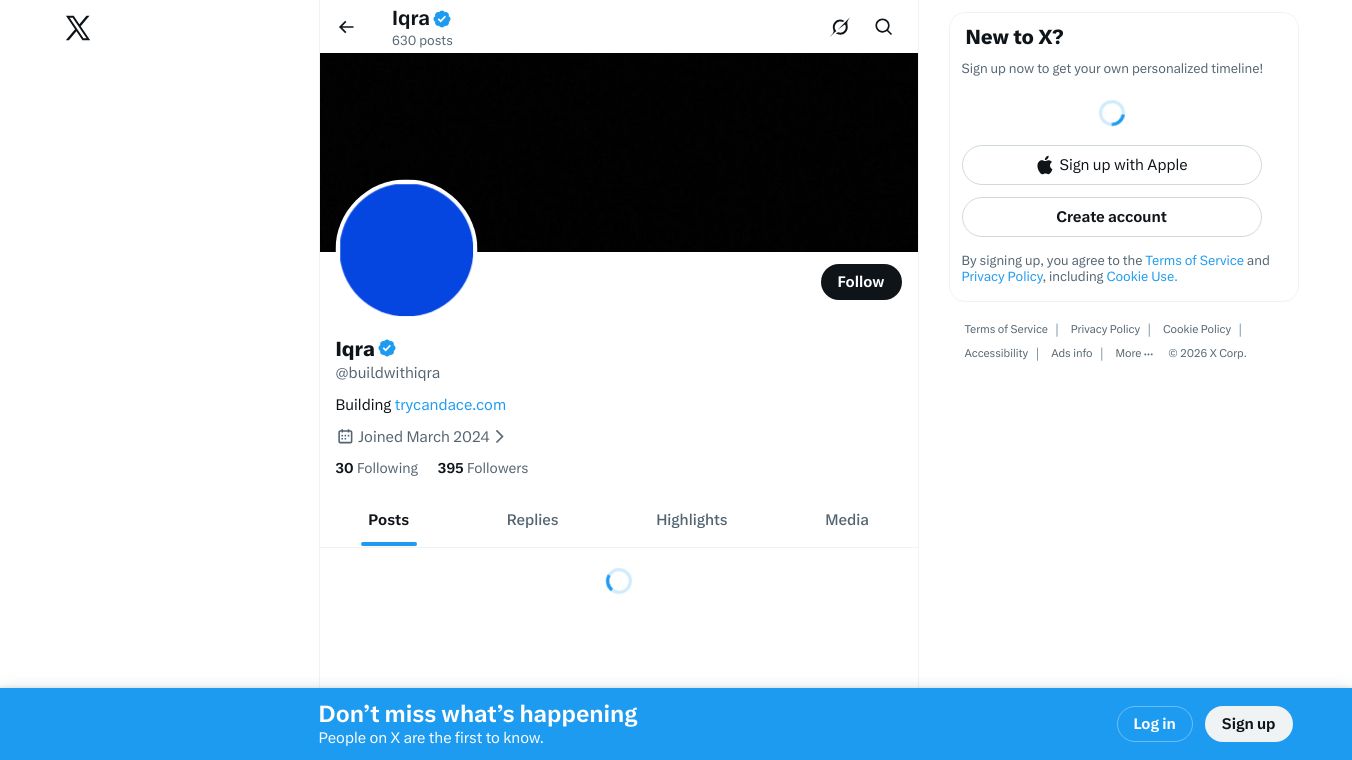
Task: Open the Highlights tab
Action: tap(691, 520)
